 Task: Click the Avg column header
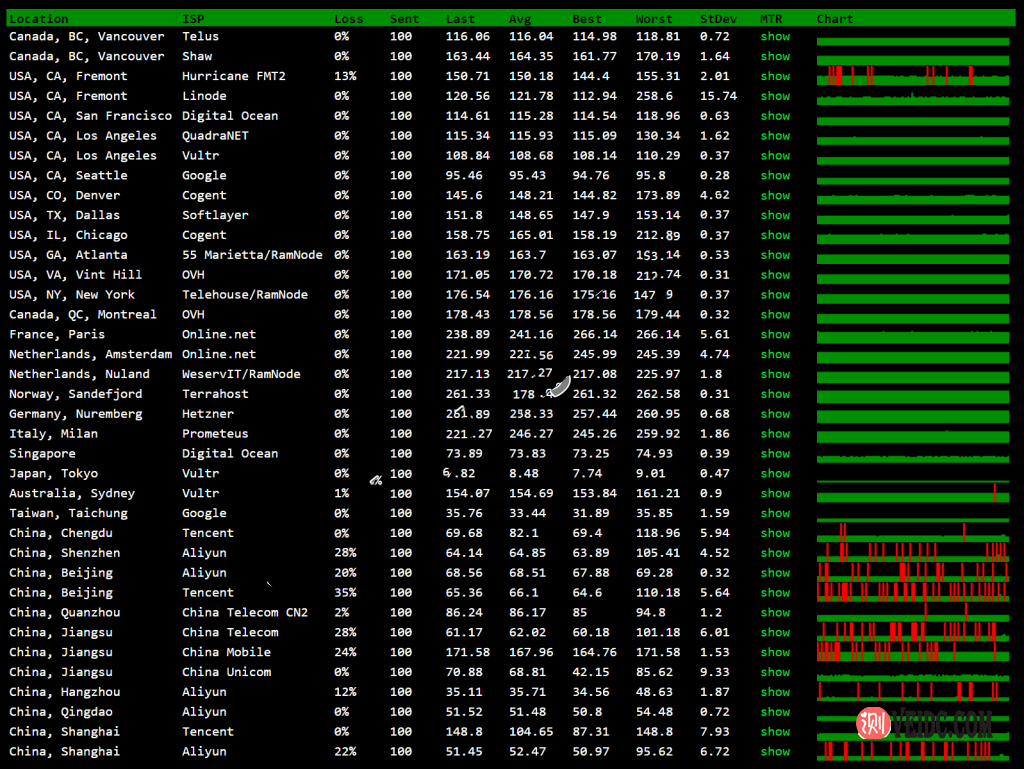point(520,19)
